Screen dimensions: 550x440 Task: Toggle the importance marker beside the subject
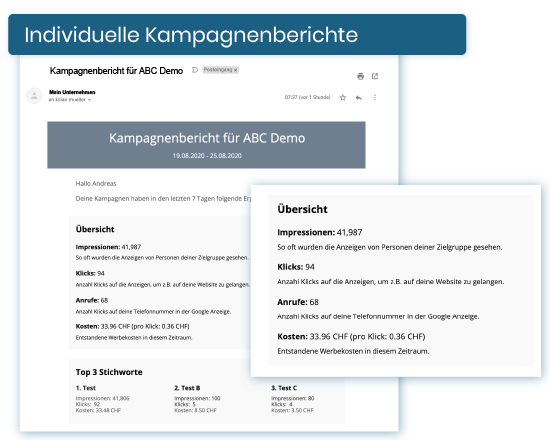click(195, 70)
